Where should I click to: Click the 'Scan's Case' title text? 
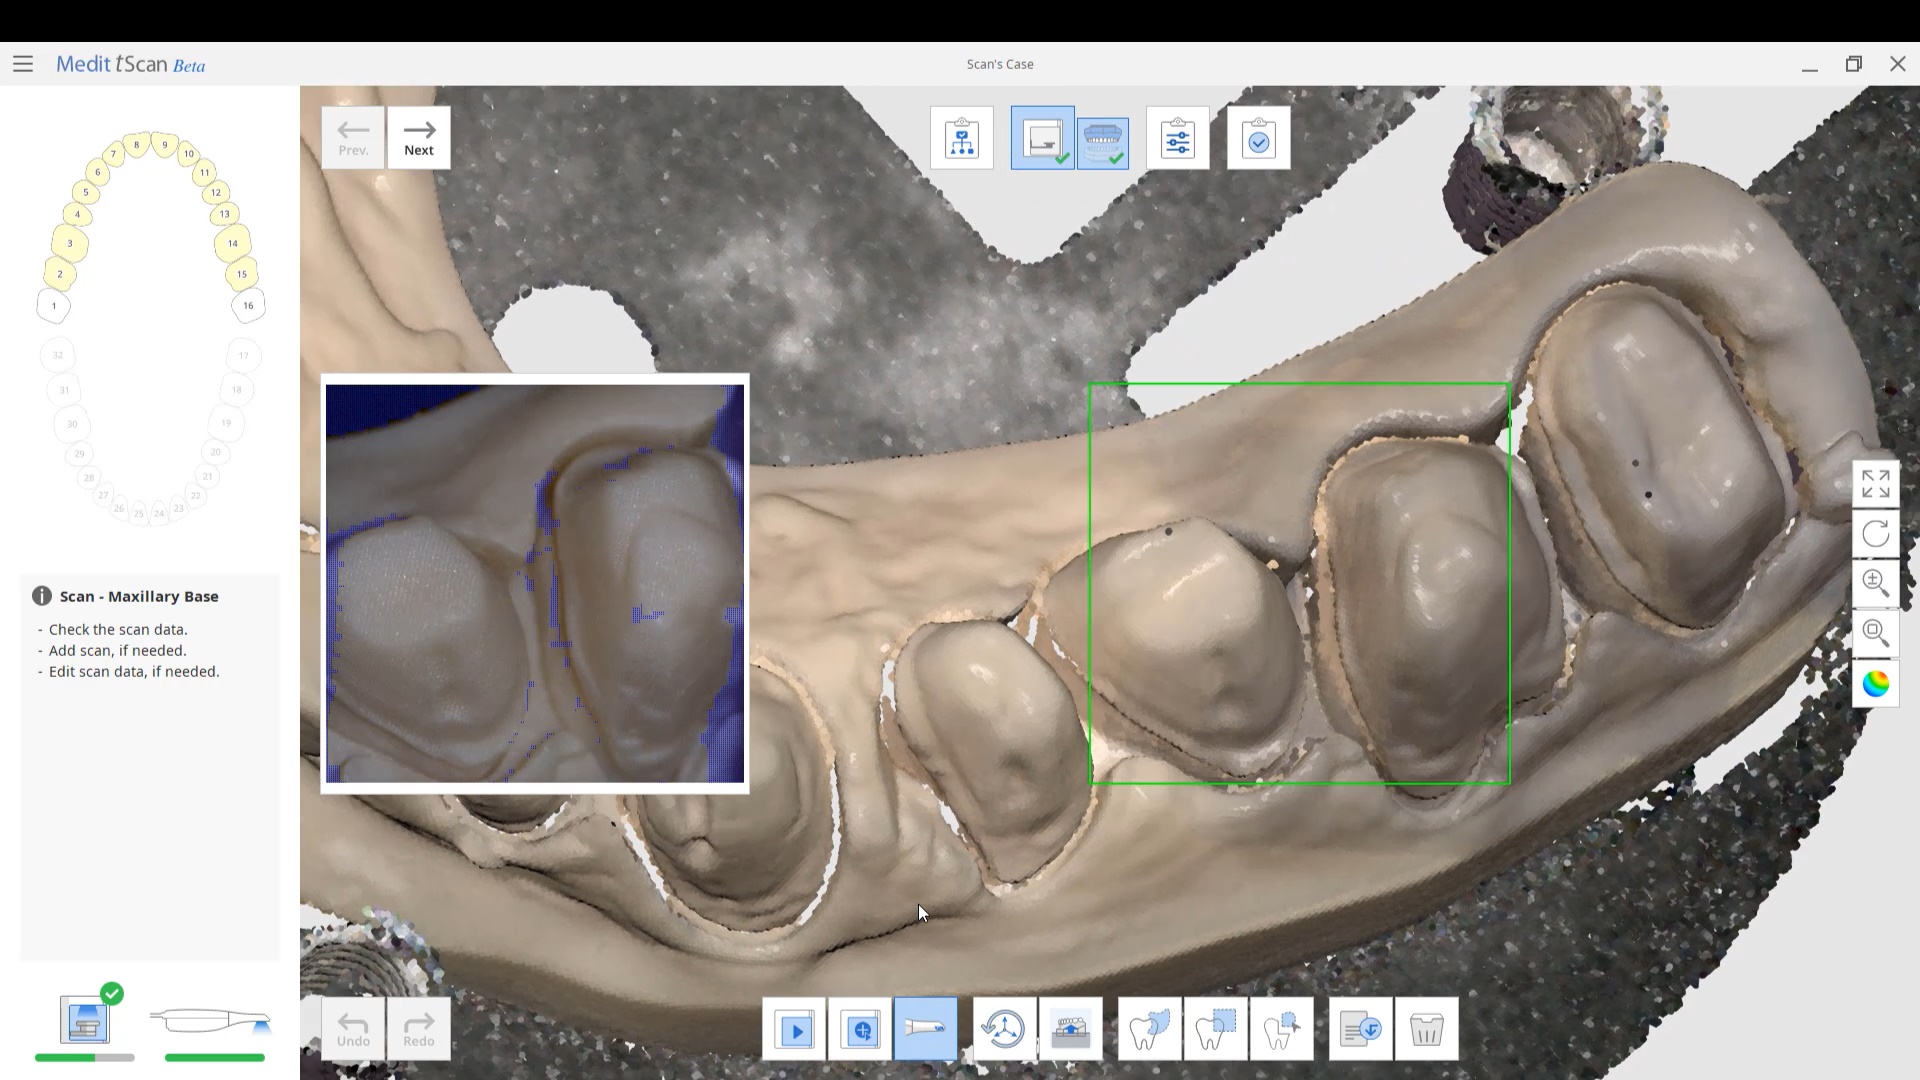[1000, 64]
